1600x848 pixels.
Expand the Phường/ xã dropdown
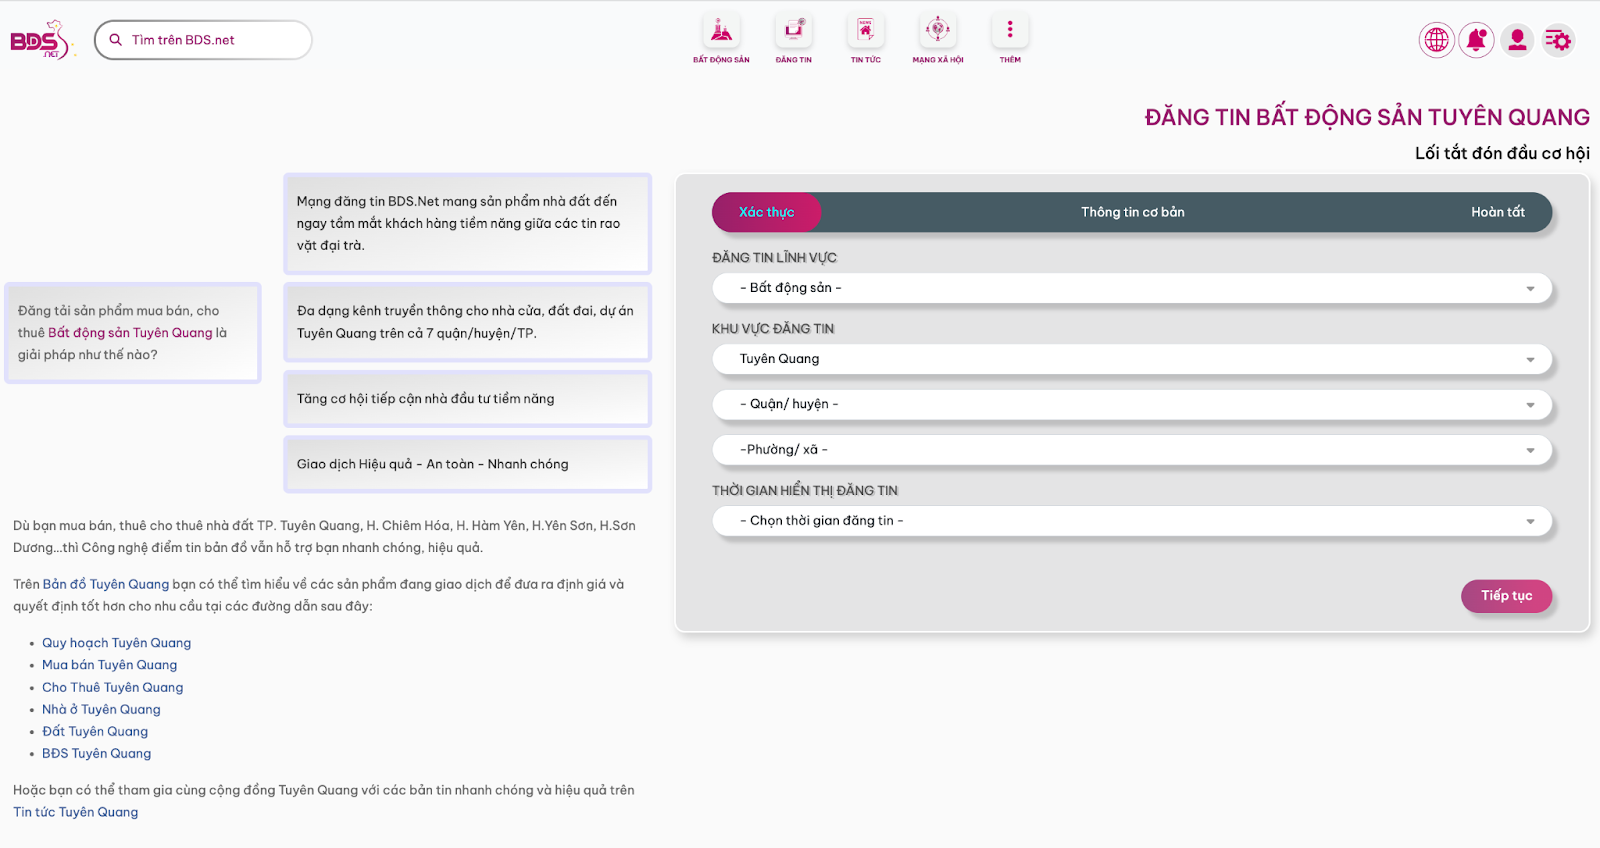(1132, 450)
